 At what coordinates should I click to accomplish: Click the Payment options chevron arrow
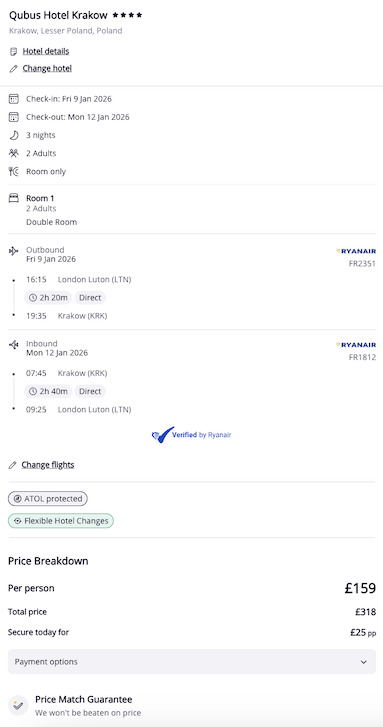[x=364, y=662]
